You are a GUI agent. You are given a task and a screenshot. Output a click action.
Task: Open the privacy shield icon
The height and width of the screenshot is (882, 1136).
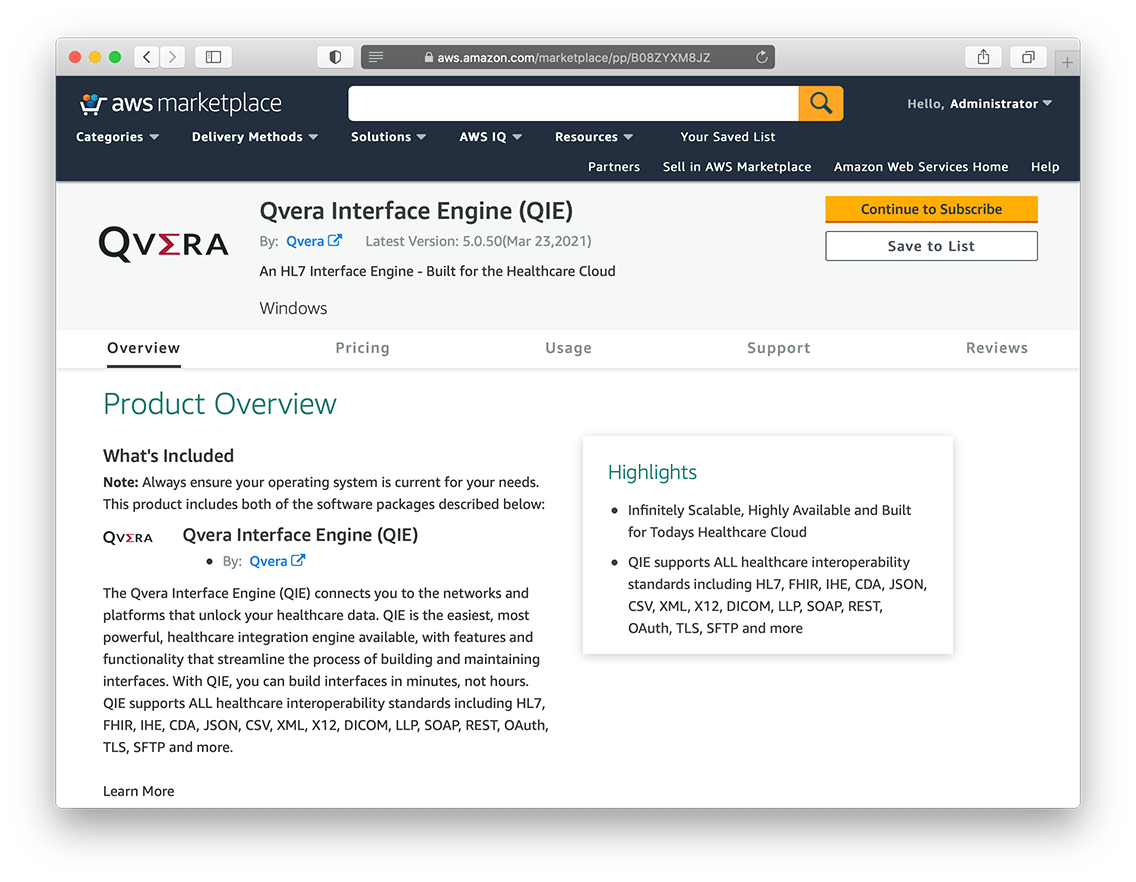(x=335, y=57)
